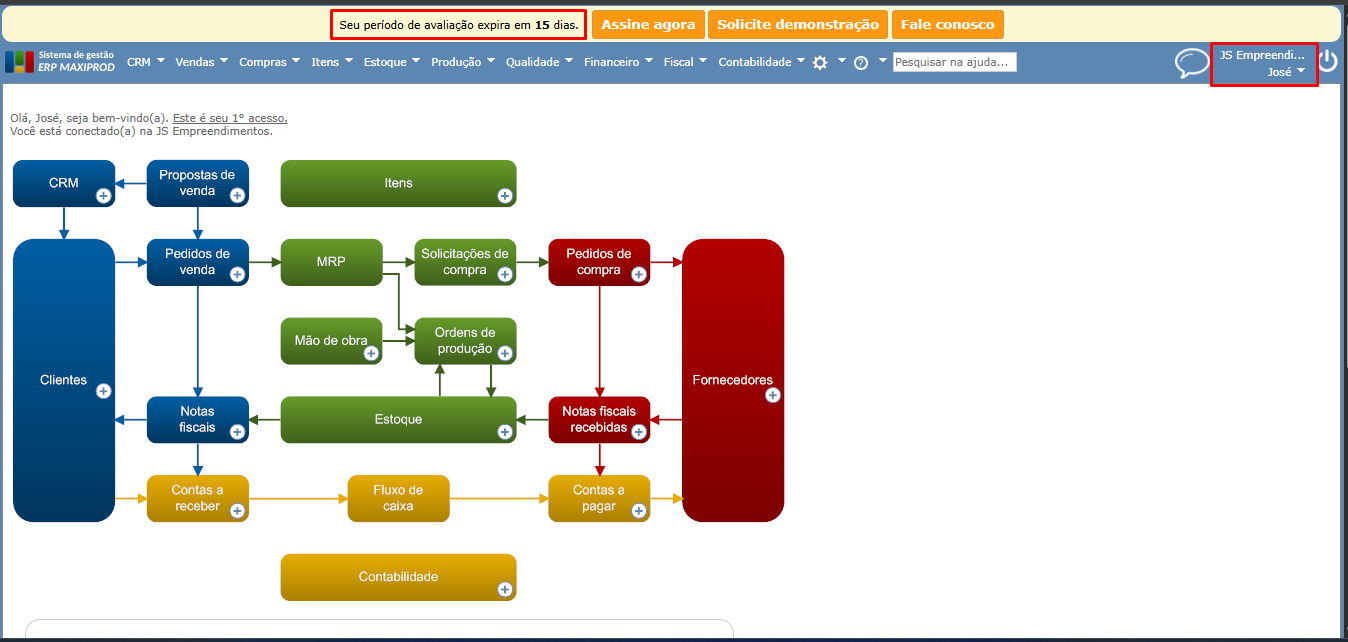Click plus icon on Contas a receber
The image size is (1348, 642).
coord(237,510)
